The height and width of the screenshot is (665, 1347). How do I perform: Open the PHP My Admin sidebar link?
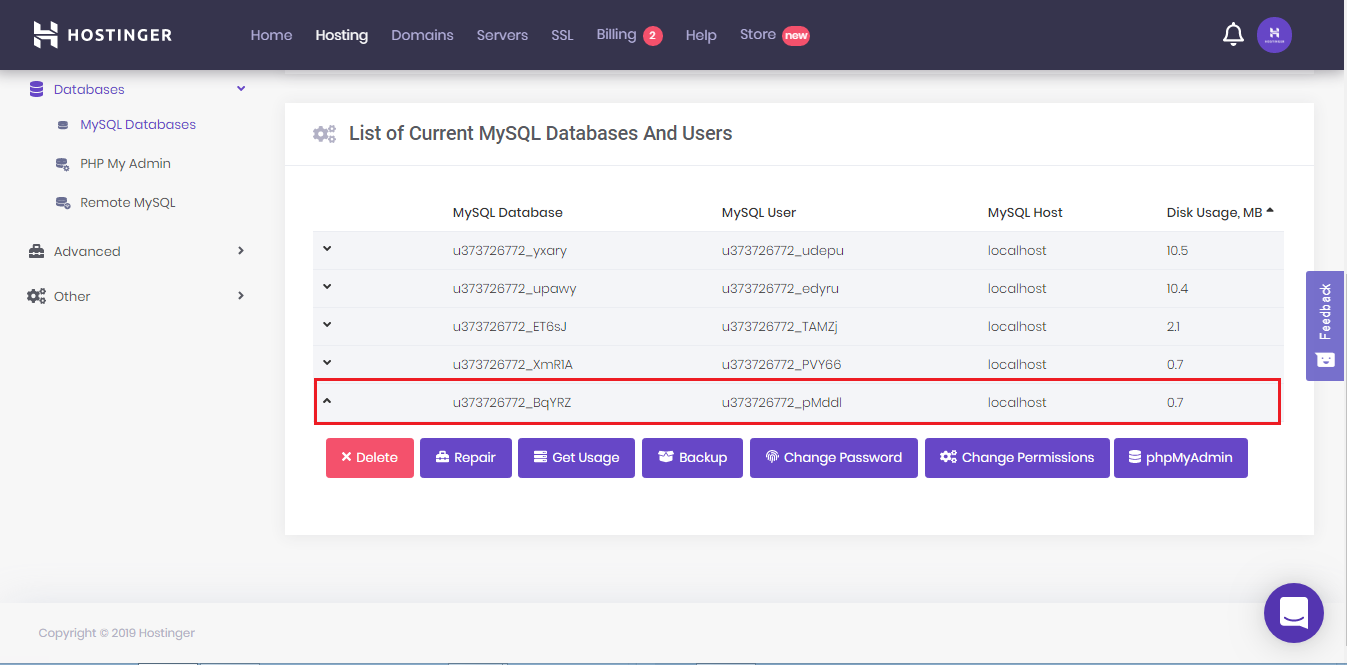coord(125,164)
